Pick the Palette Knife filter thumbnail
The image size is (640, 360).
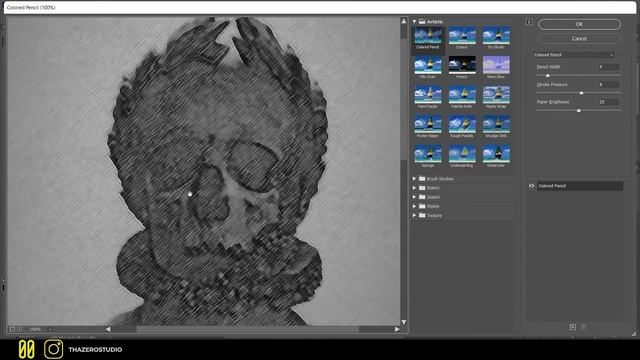(x=462, y=95)
